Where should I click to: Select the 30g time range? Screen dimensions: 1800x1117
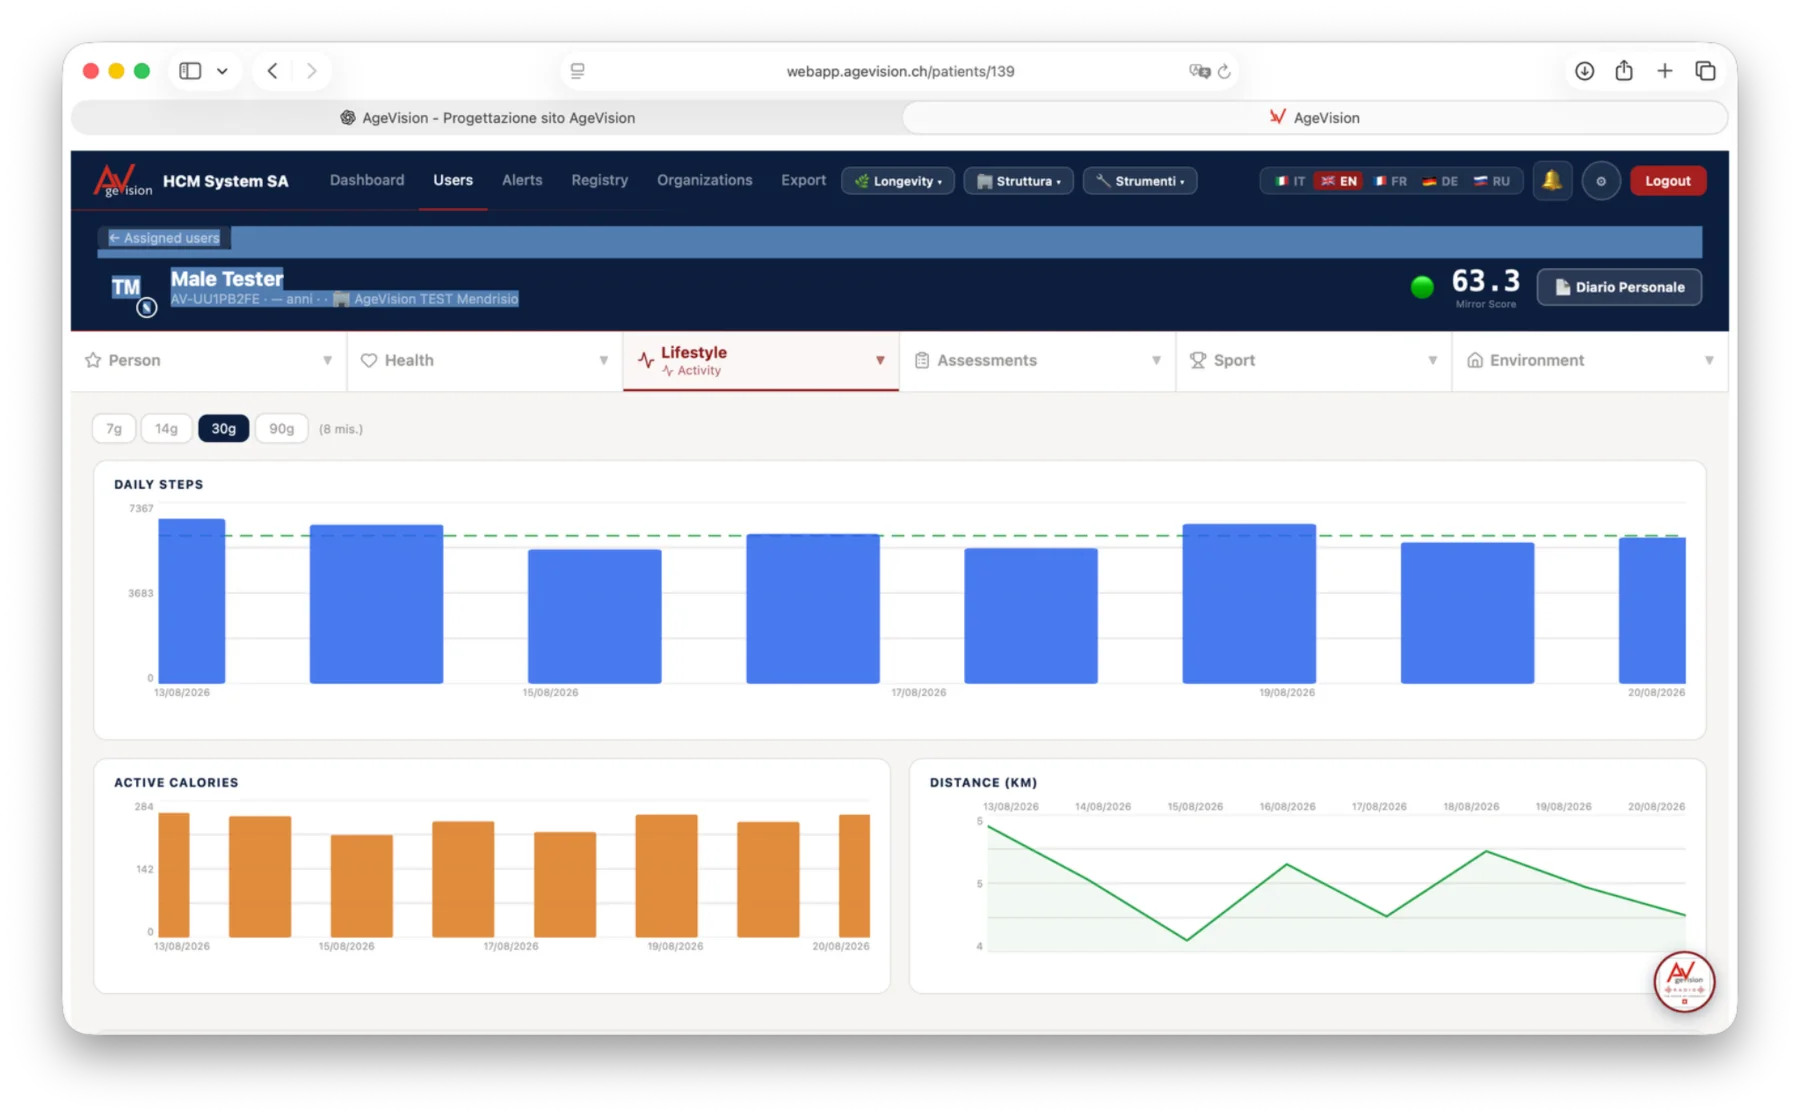click(223, 429)
